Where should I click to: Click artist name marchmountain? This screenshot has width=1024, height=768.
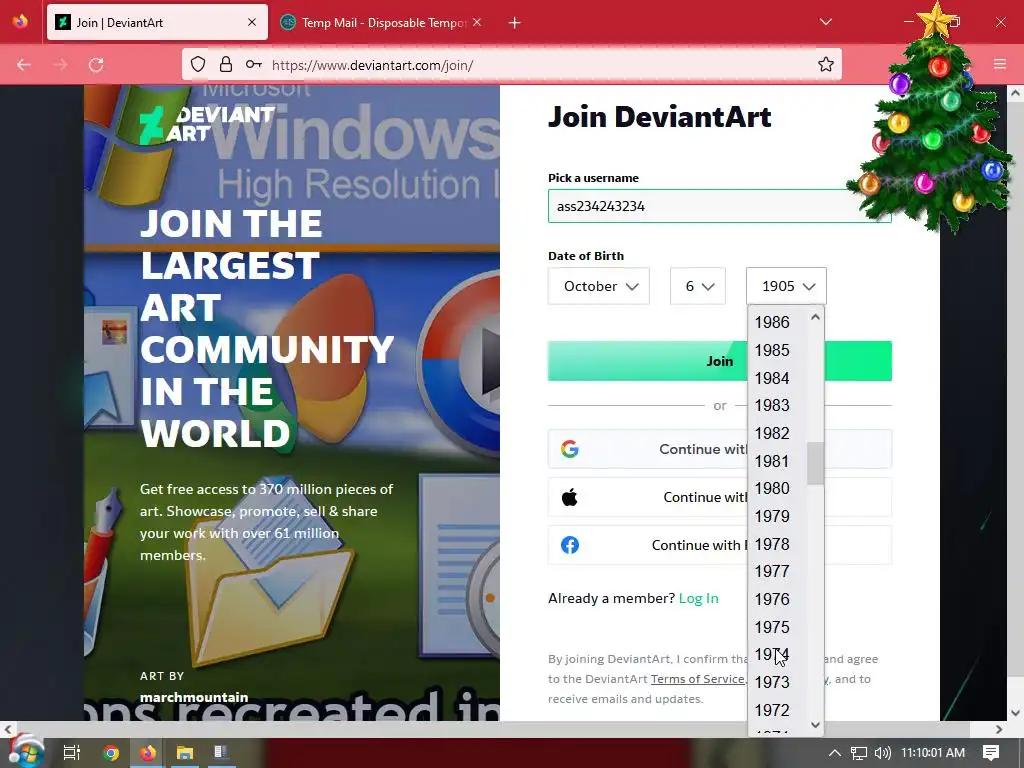click(194, 697)
